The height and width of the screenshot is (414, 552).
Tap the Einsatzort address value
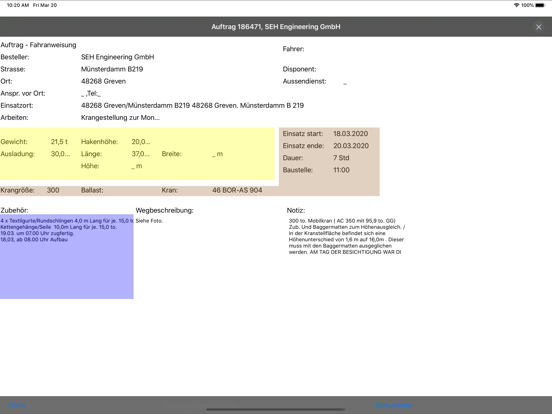(192, 106)
